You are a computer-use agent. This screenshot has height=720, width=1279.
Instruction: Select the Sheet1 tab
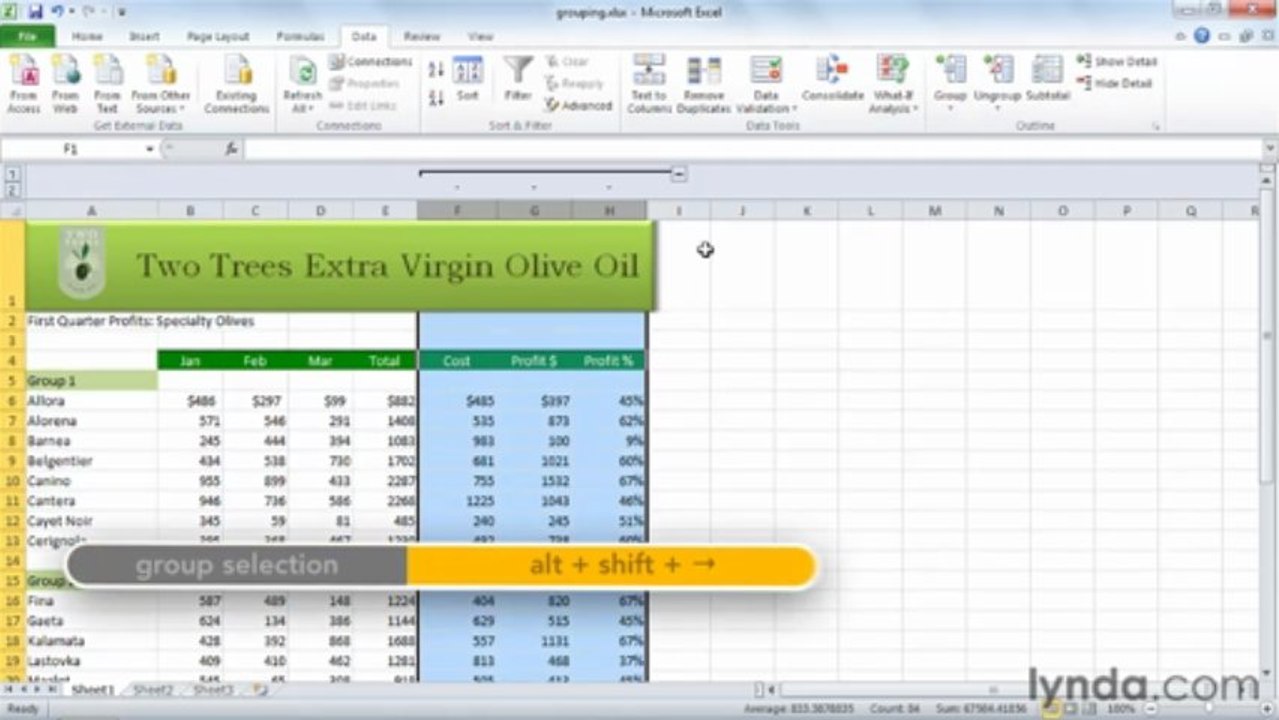pyautogui.click(x=91, y=689)
